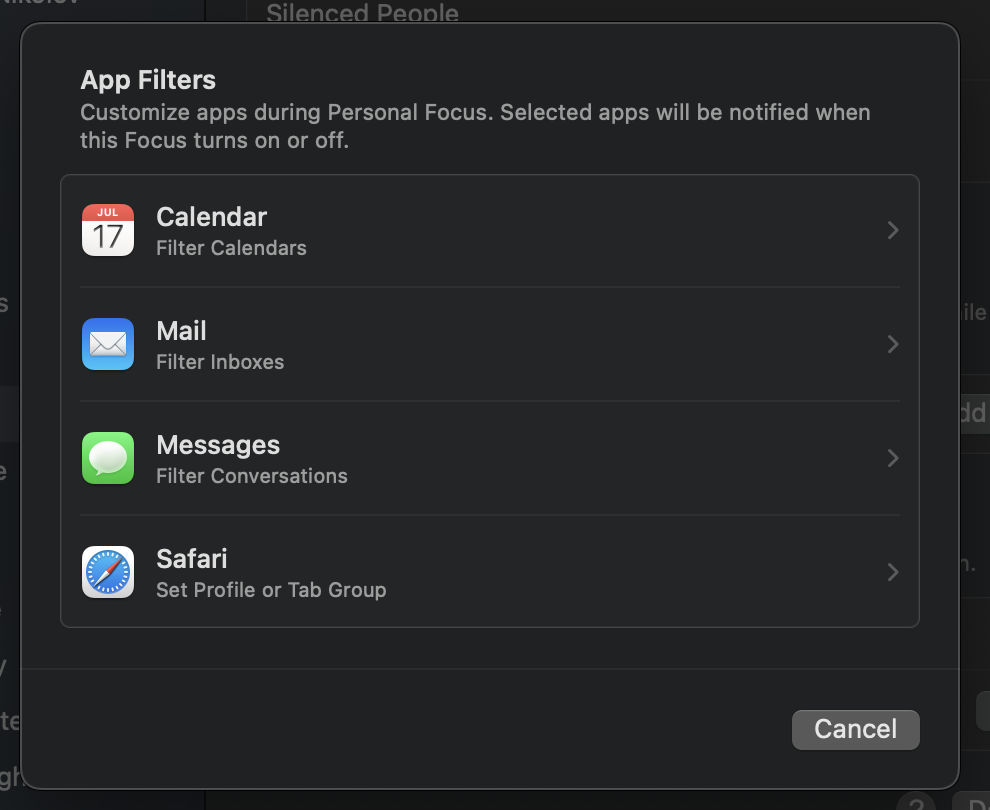Click the Safari compass icon

108,572
